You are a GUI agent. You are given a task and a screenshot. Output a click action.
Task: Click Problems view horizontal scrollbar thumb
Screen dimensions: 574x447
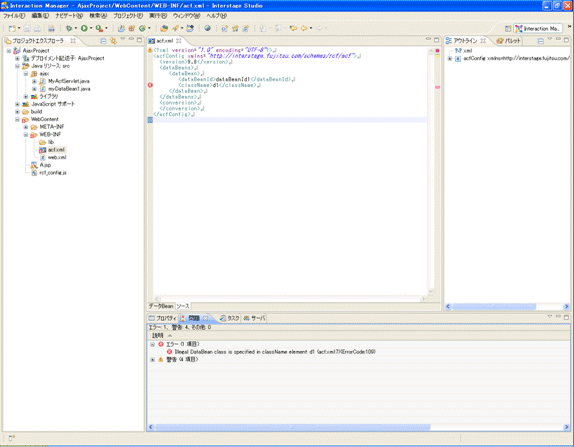click(292, 427)
